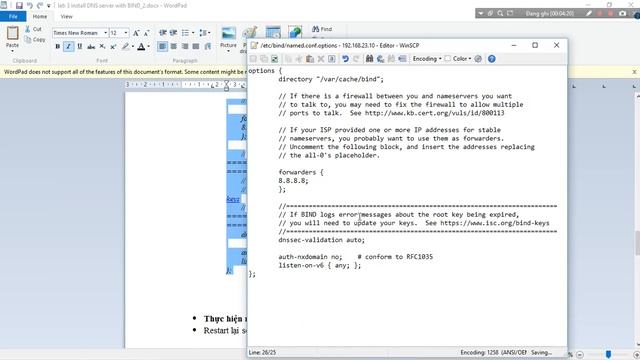Apply superscript formatting in WordPad

pyautogui.click(x=113, y=47)
